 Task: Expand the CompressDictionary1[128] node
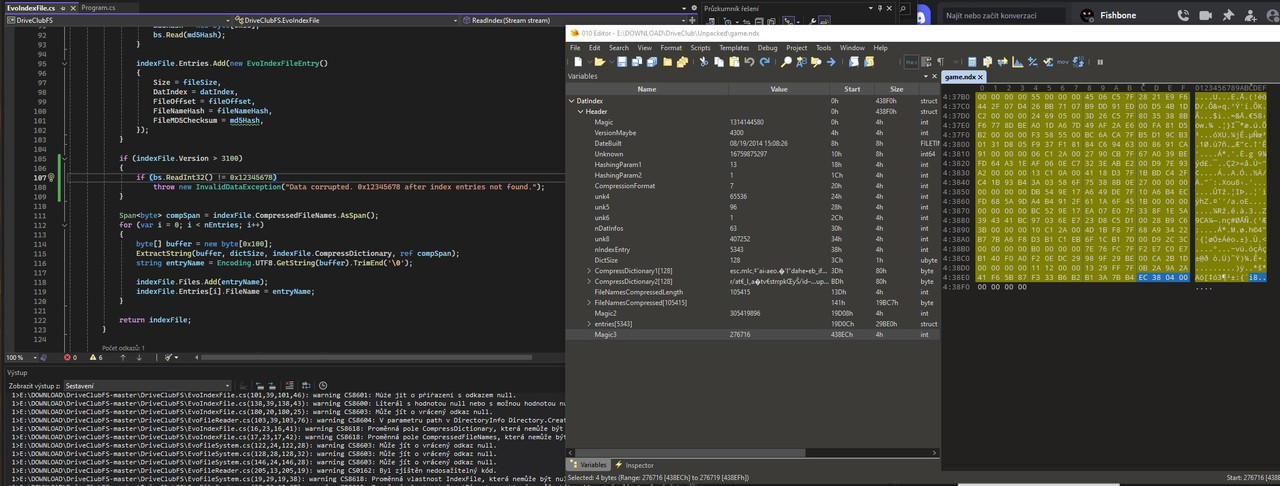(589, 271)
